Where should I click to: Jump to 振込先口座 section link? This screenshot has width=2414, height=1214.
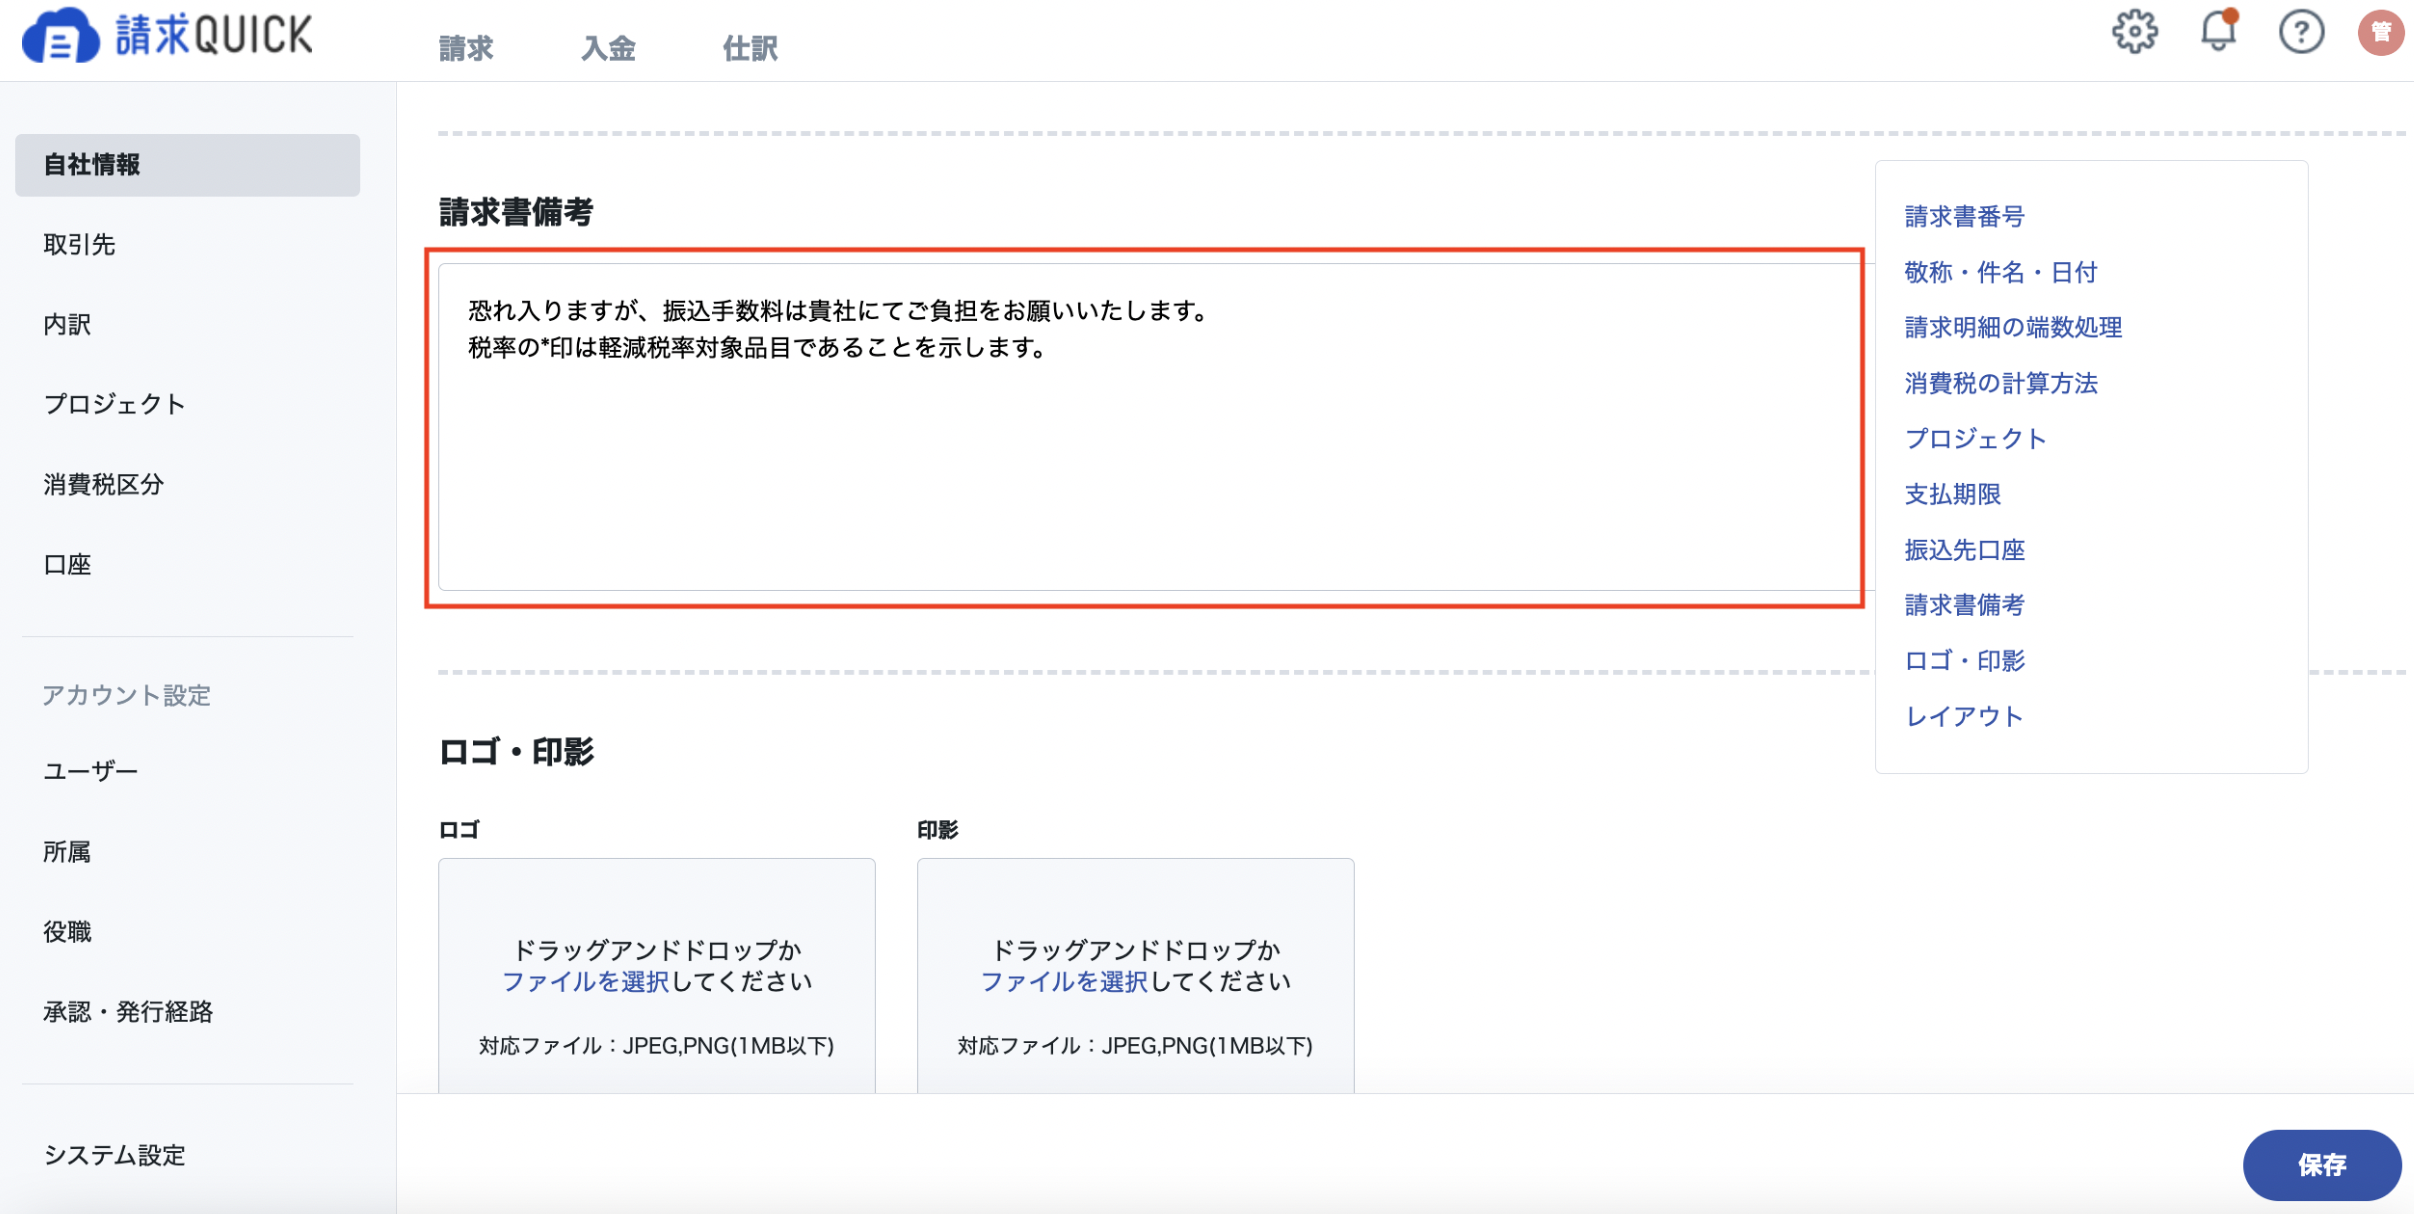[x=1964, y=550]
